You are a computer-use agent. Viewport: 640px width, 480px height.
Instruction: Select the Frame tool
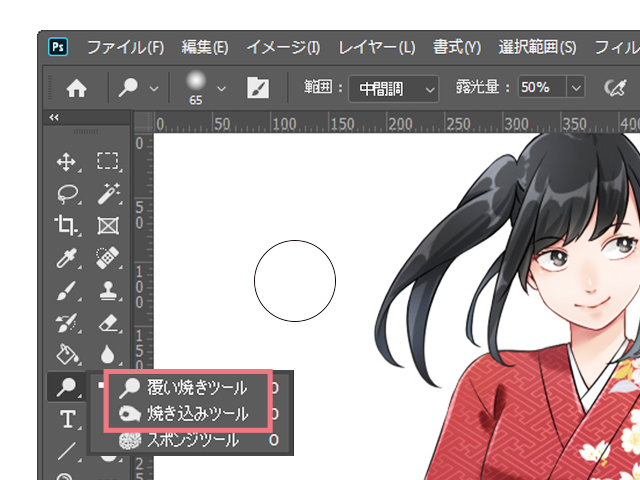(x=108, y=226)
